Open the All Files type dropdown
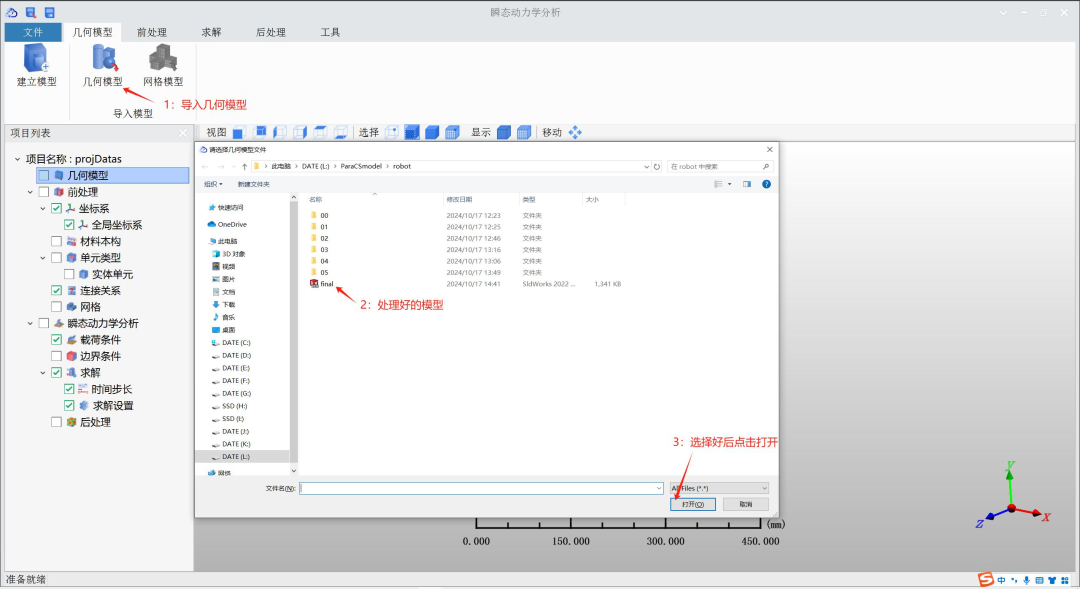Screen dimensions: 1080x589 point(719,488)
